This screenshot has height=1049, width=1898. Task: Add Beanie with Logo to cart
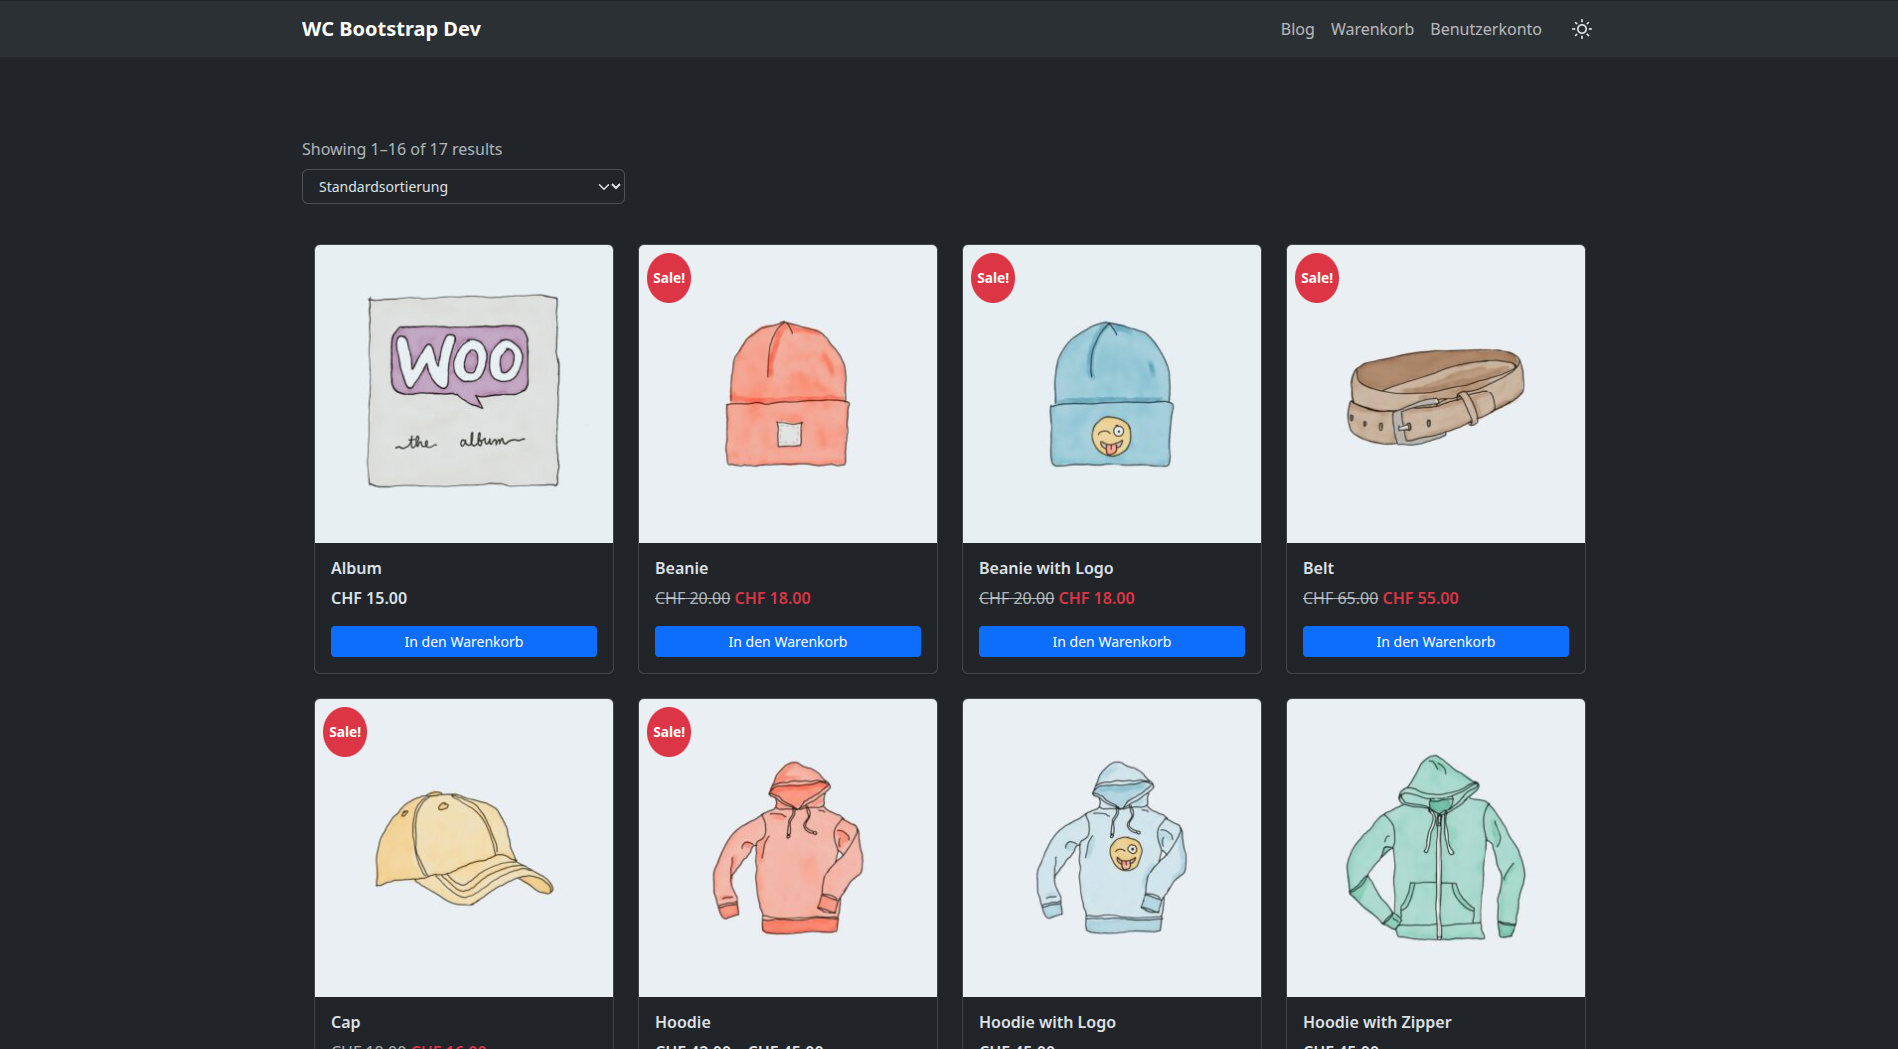tap(1111, 642)
